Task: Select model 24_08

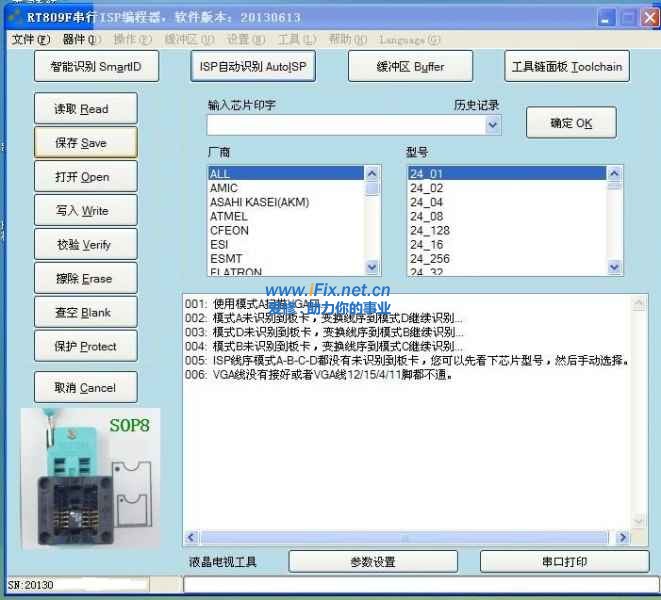Action: click(507, 216)
